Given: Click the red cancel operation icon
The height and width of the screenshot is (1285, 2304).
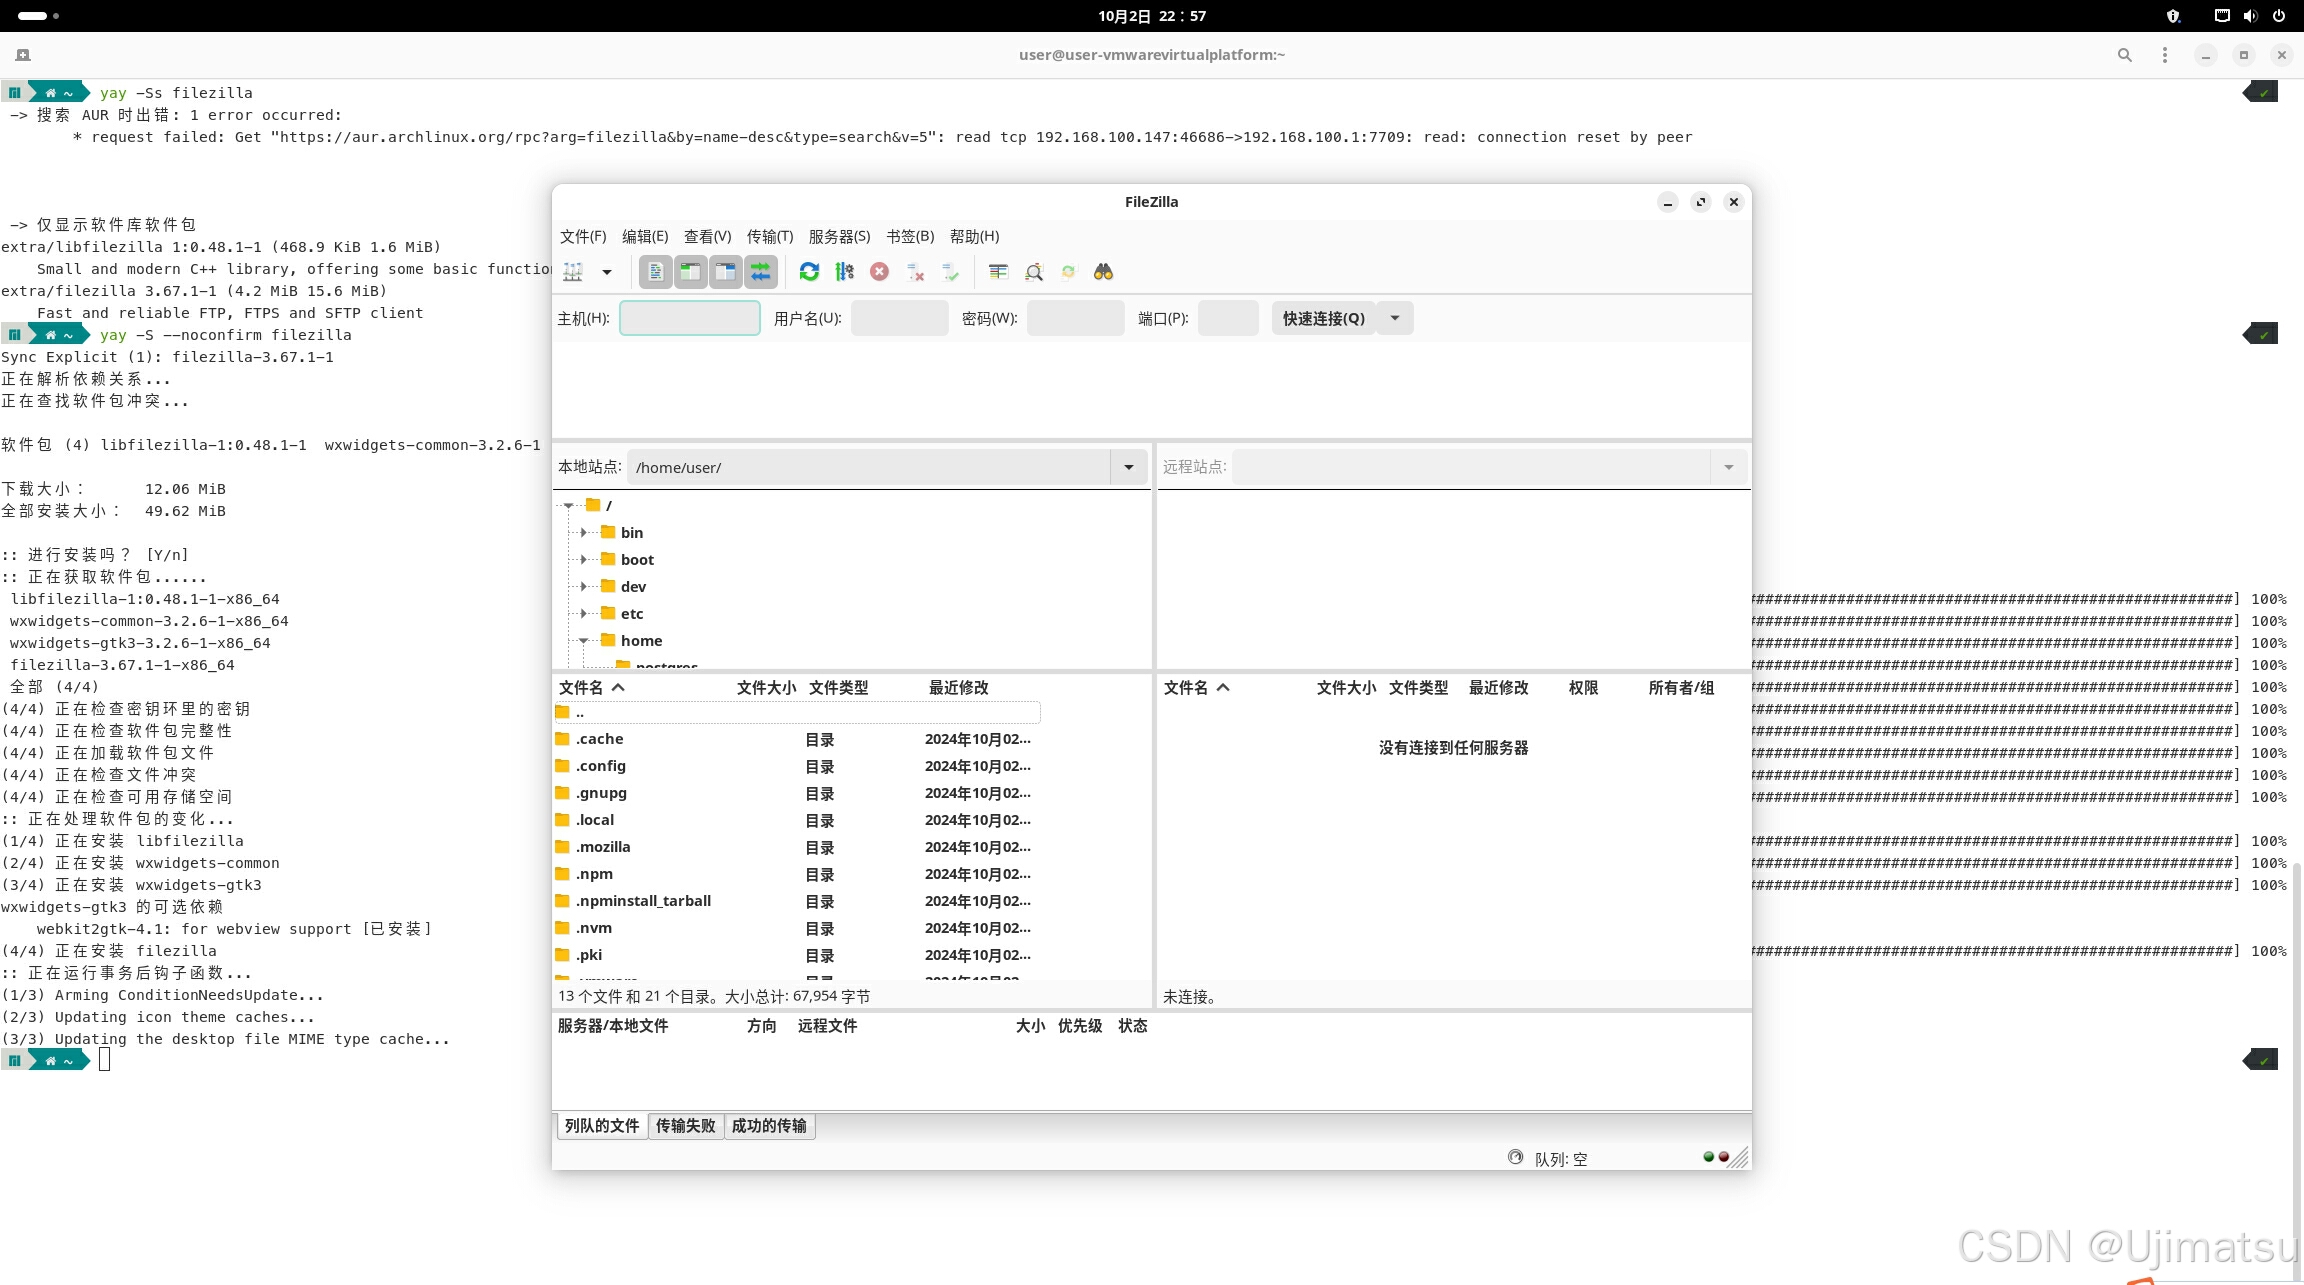Looking at the screenshot, I should point(879,272).
